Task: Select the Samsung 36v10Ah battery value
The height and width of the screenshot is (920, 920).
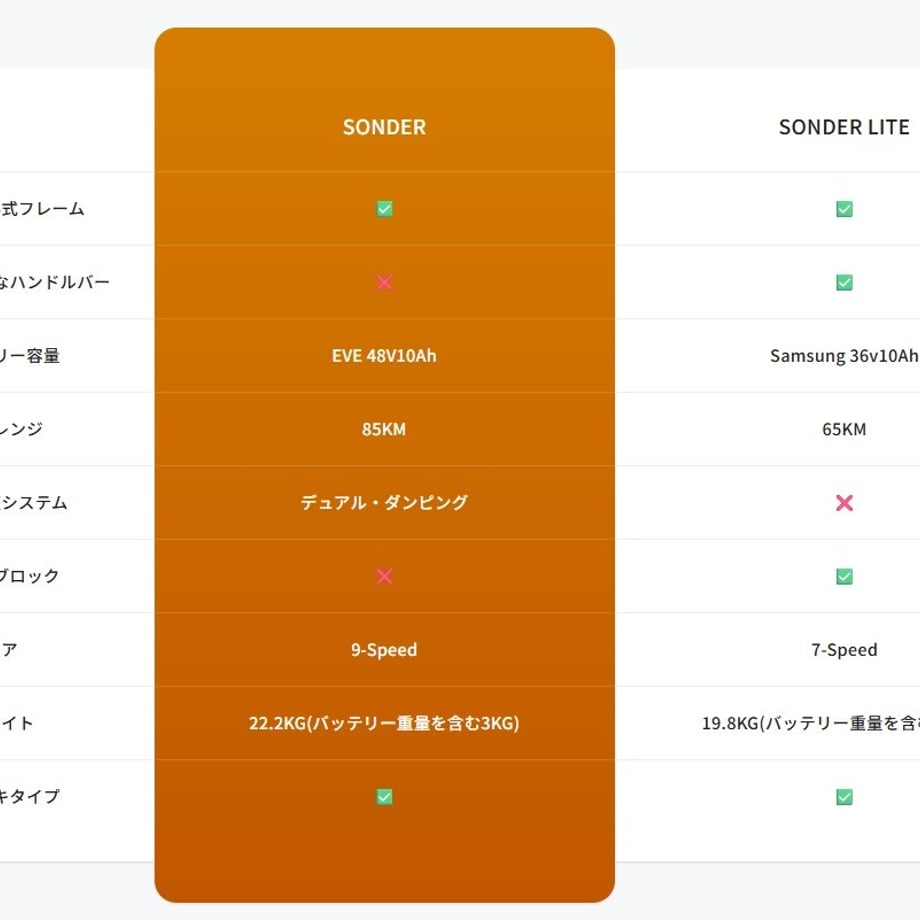Action: 844,356
